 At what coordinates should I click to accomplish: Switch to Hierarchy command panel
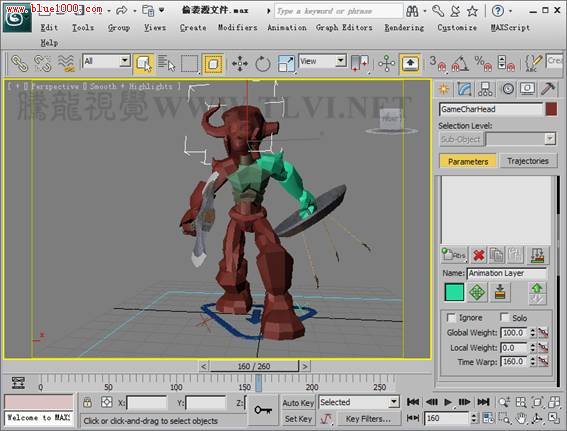485,89
